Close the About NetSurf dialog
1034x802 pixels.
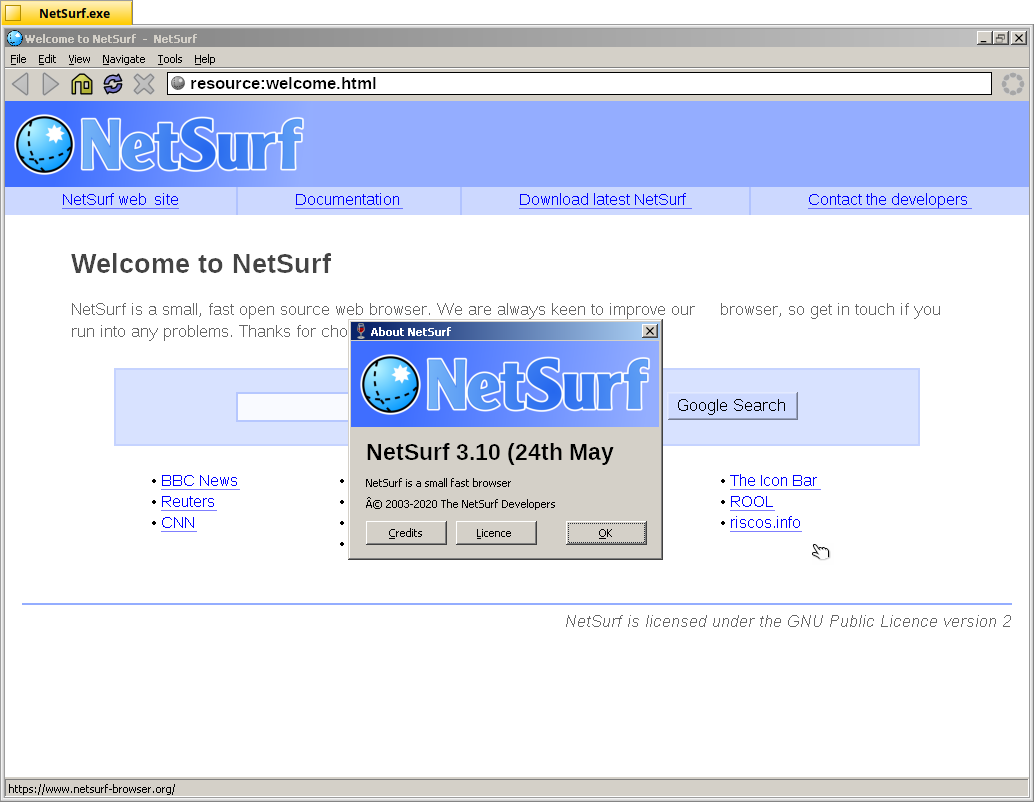click(650, 331)
